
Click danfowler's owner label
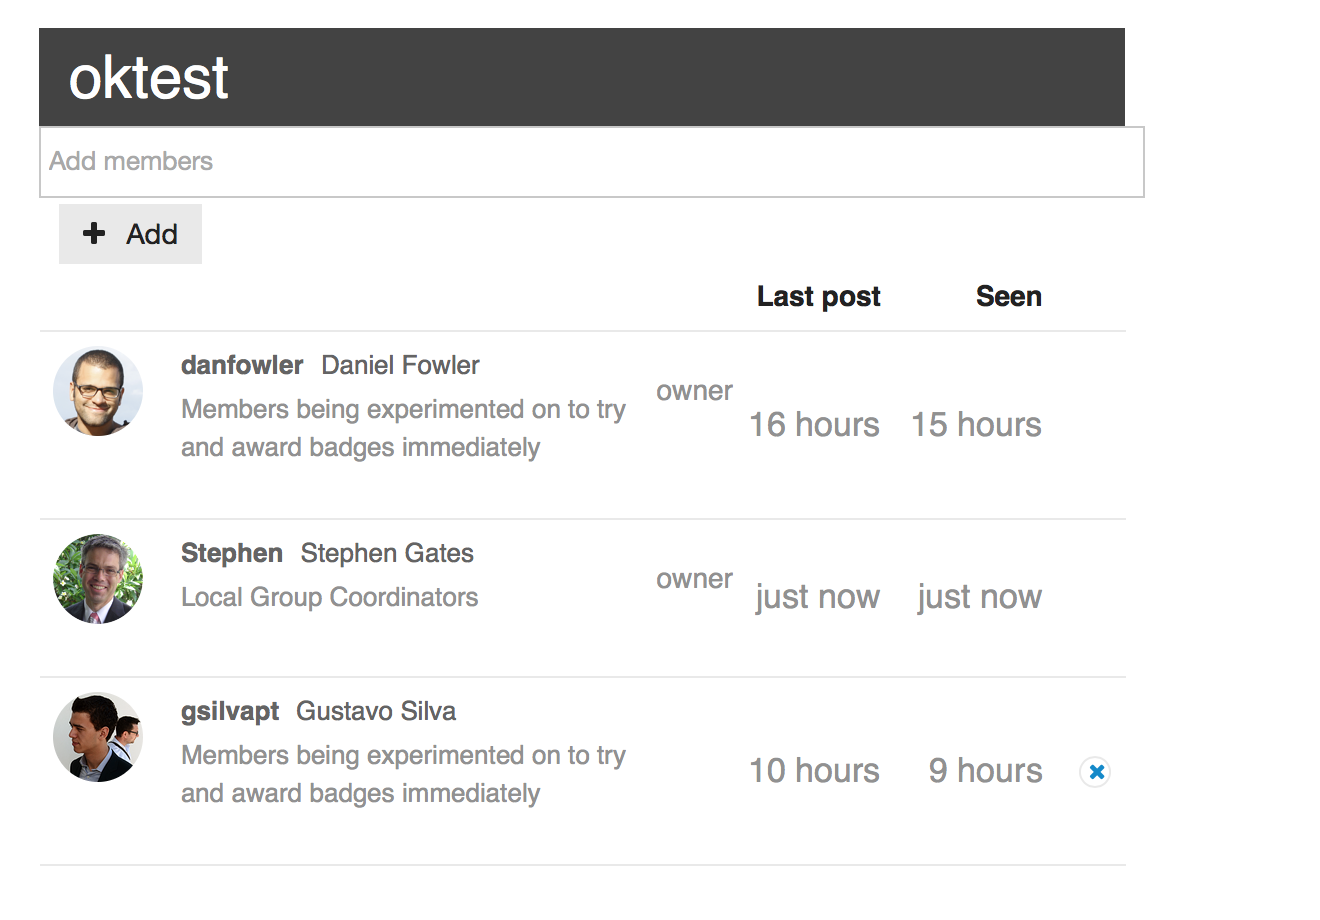click(x=694, y=392)
